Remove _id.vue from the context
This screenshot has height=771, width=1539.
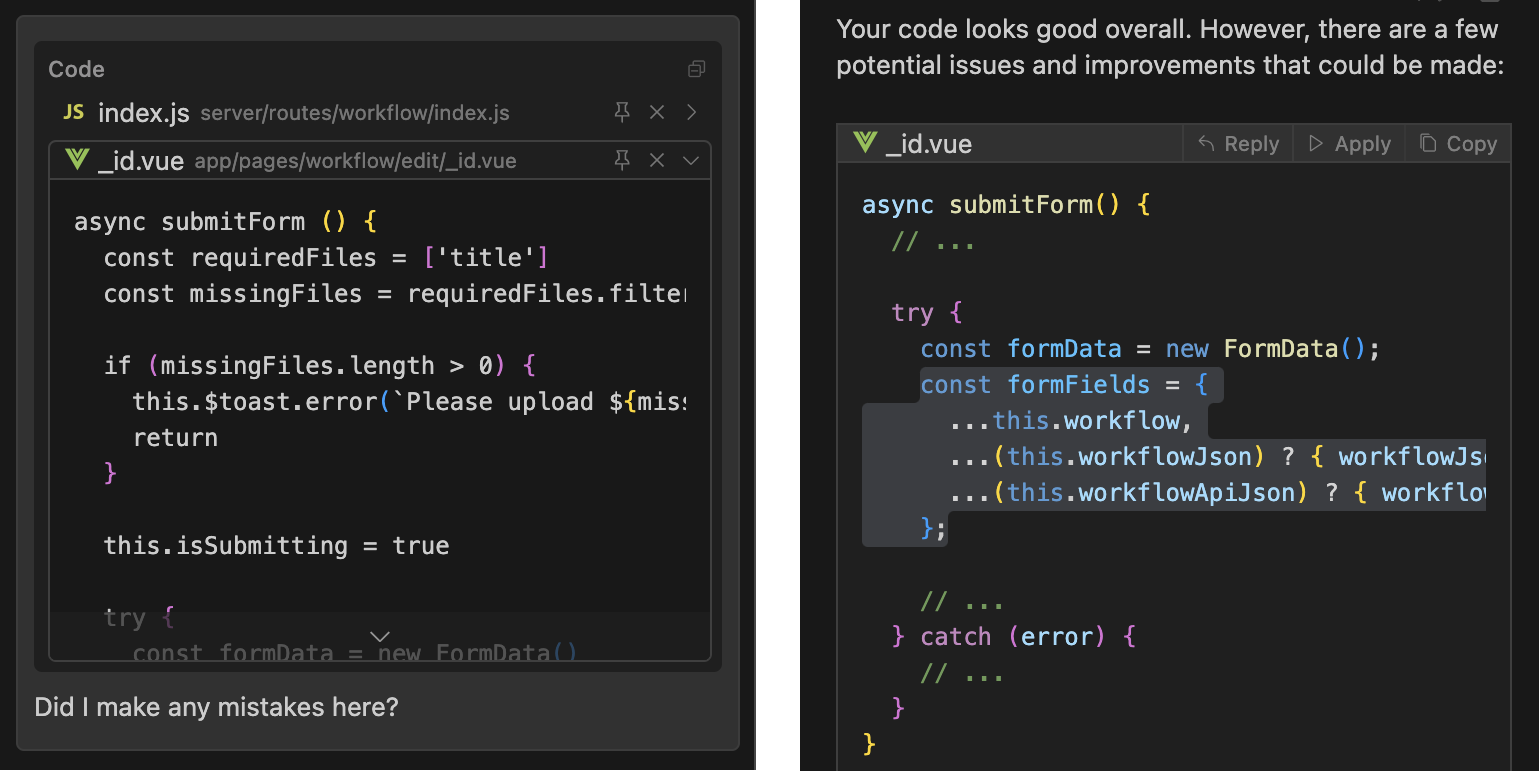[x=657, y=160]
